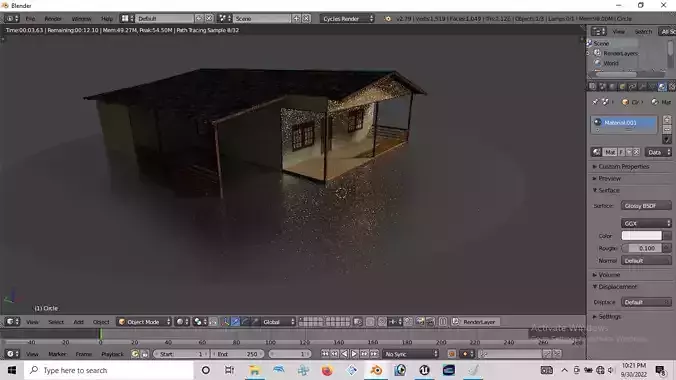Viewport: 676px width, 380px height.
Task: Toggle fake user F button for material
Action: coord(621,152)
